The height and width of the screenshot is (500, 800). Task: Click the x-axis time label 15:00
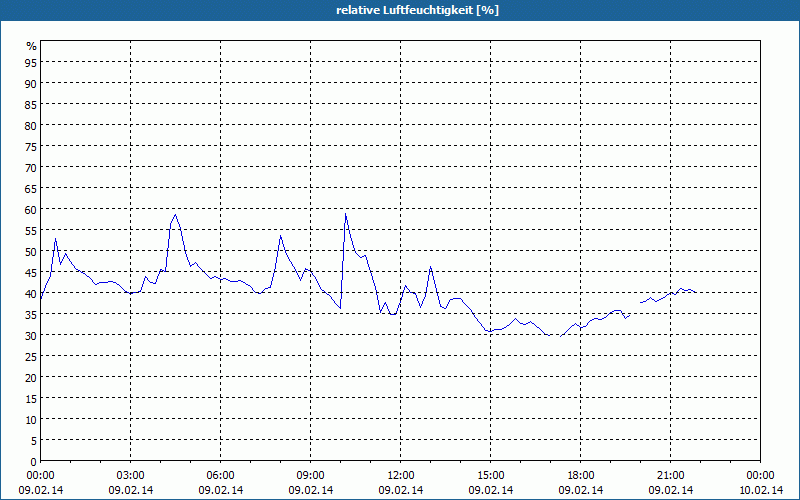(490, 476)
